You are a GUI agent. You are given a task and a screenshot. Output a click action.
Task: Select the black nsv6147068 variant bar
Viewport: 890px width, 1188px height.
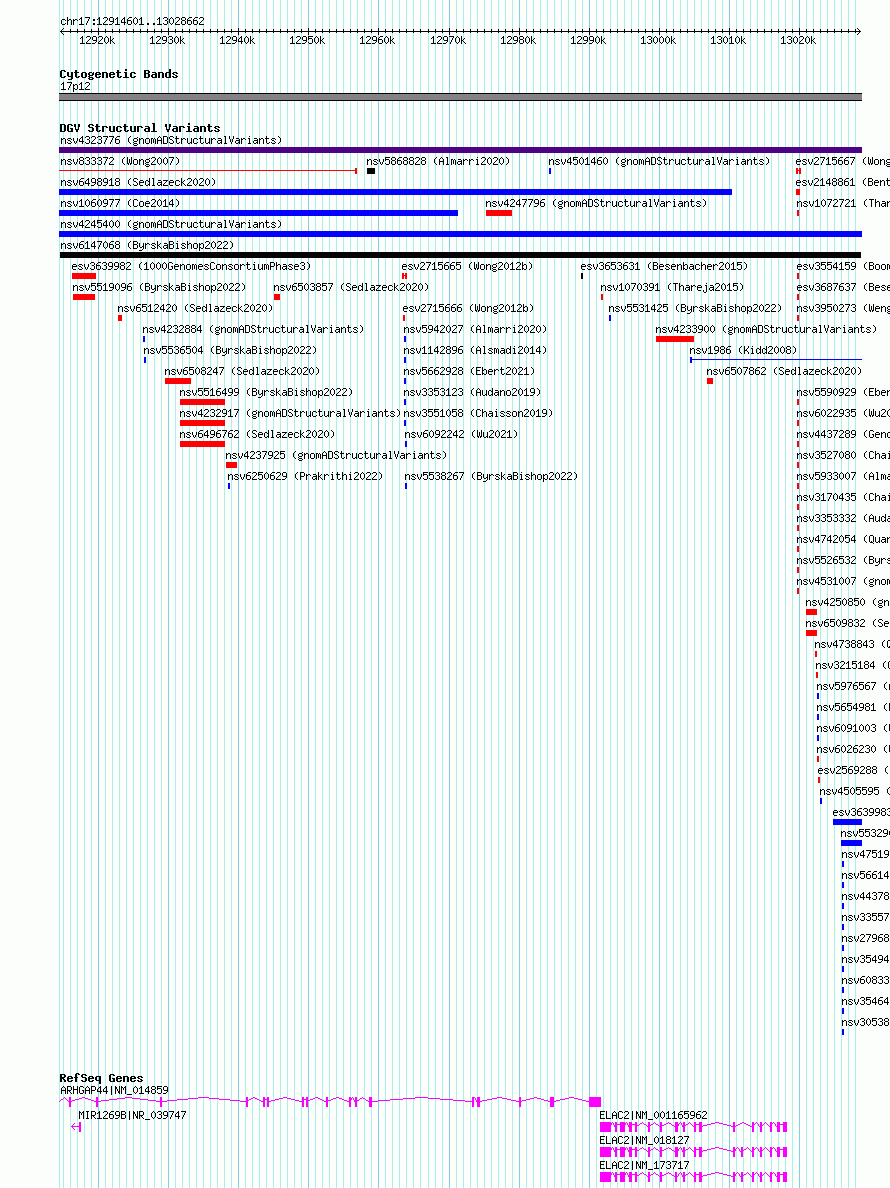[461, 255]
